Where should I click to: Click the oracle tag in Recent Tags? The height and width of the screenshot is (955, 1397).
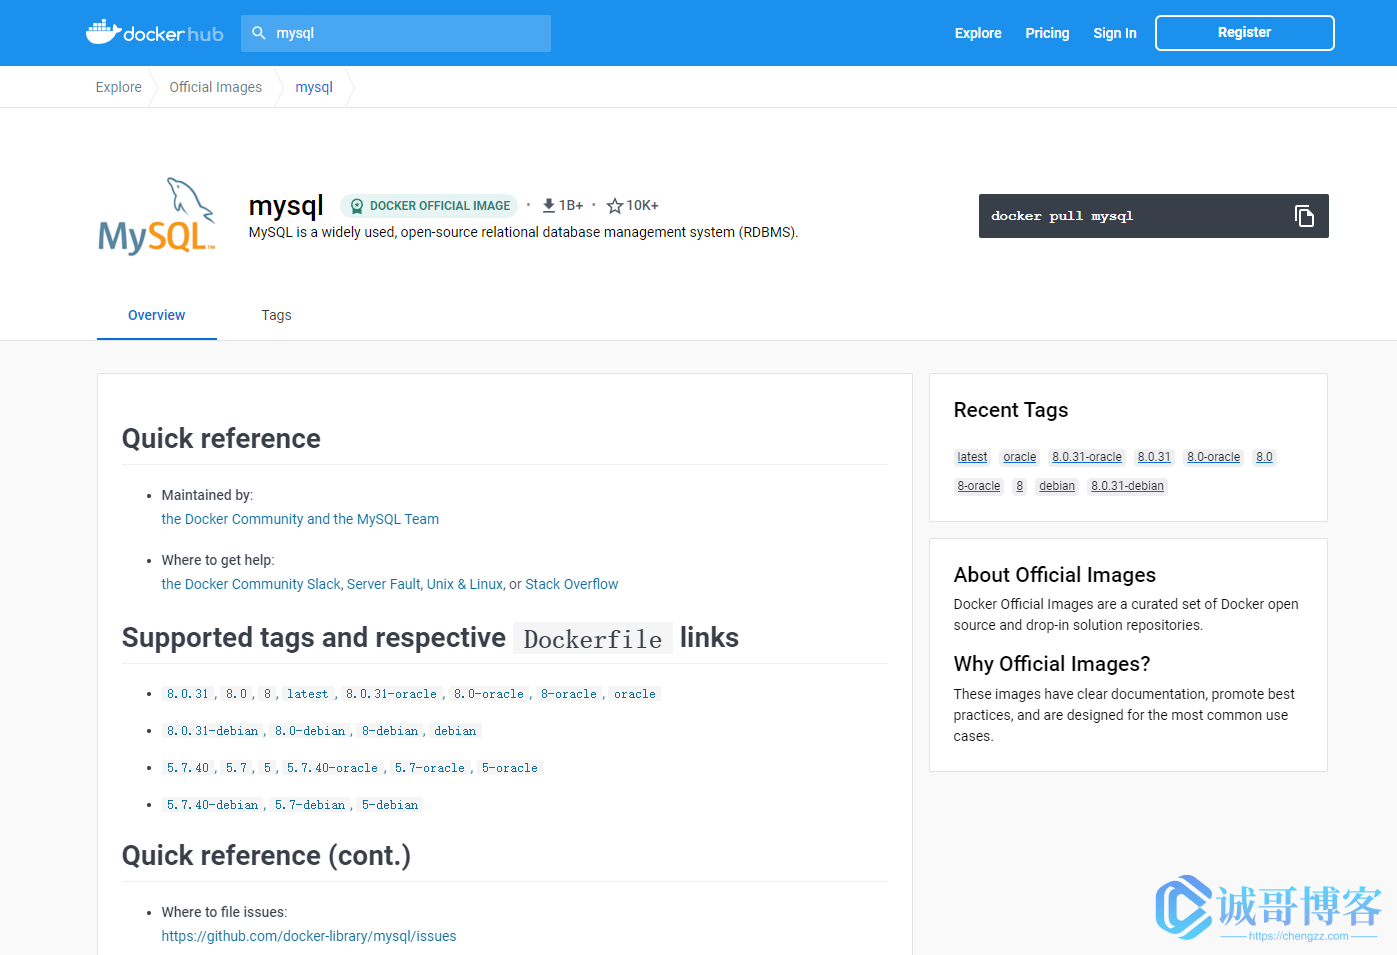click(1020, 457)
